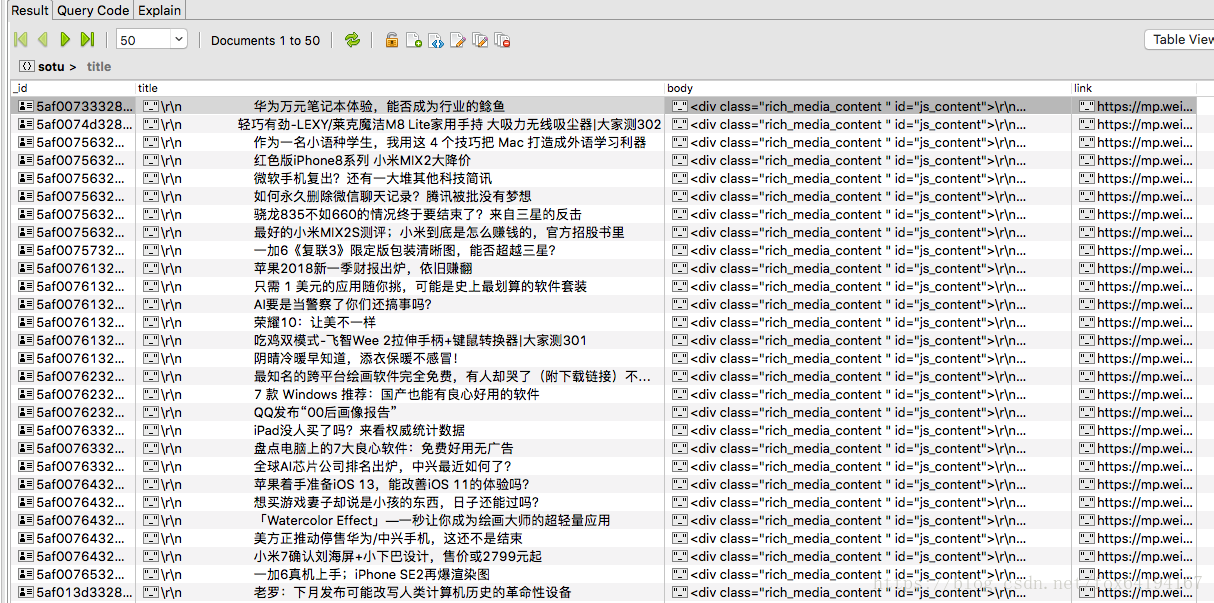
Task: Select title AI要是当警察了你们还搞事吗
Action: click(x=343, y=304)
